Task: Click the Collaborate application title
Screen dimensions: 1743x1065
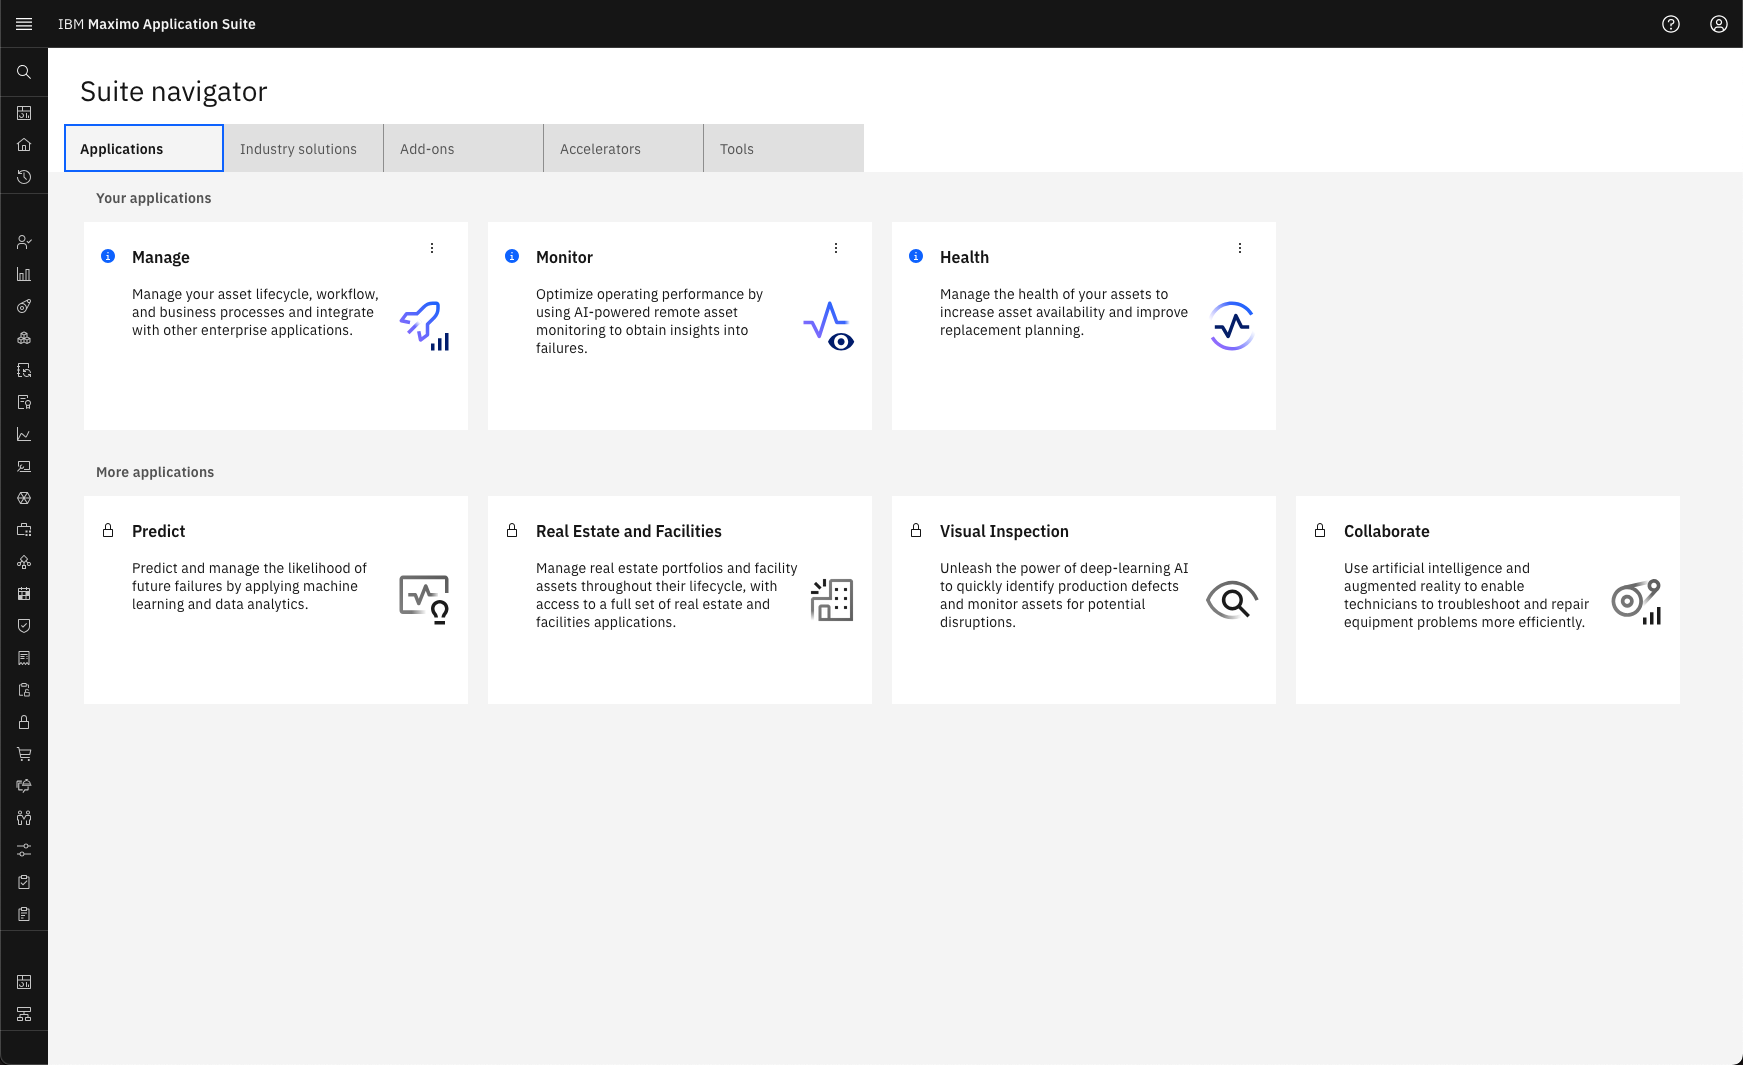Action: pos(1387,531)
